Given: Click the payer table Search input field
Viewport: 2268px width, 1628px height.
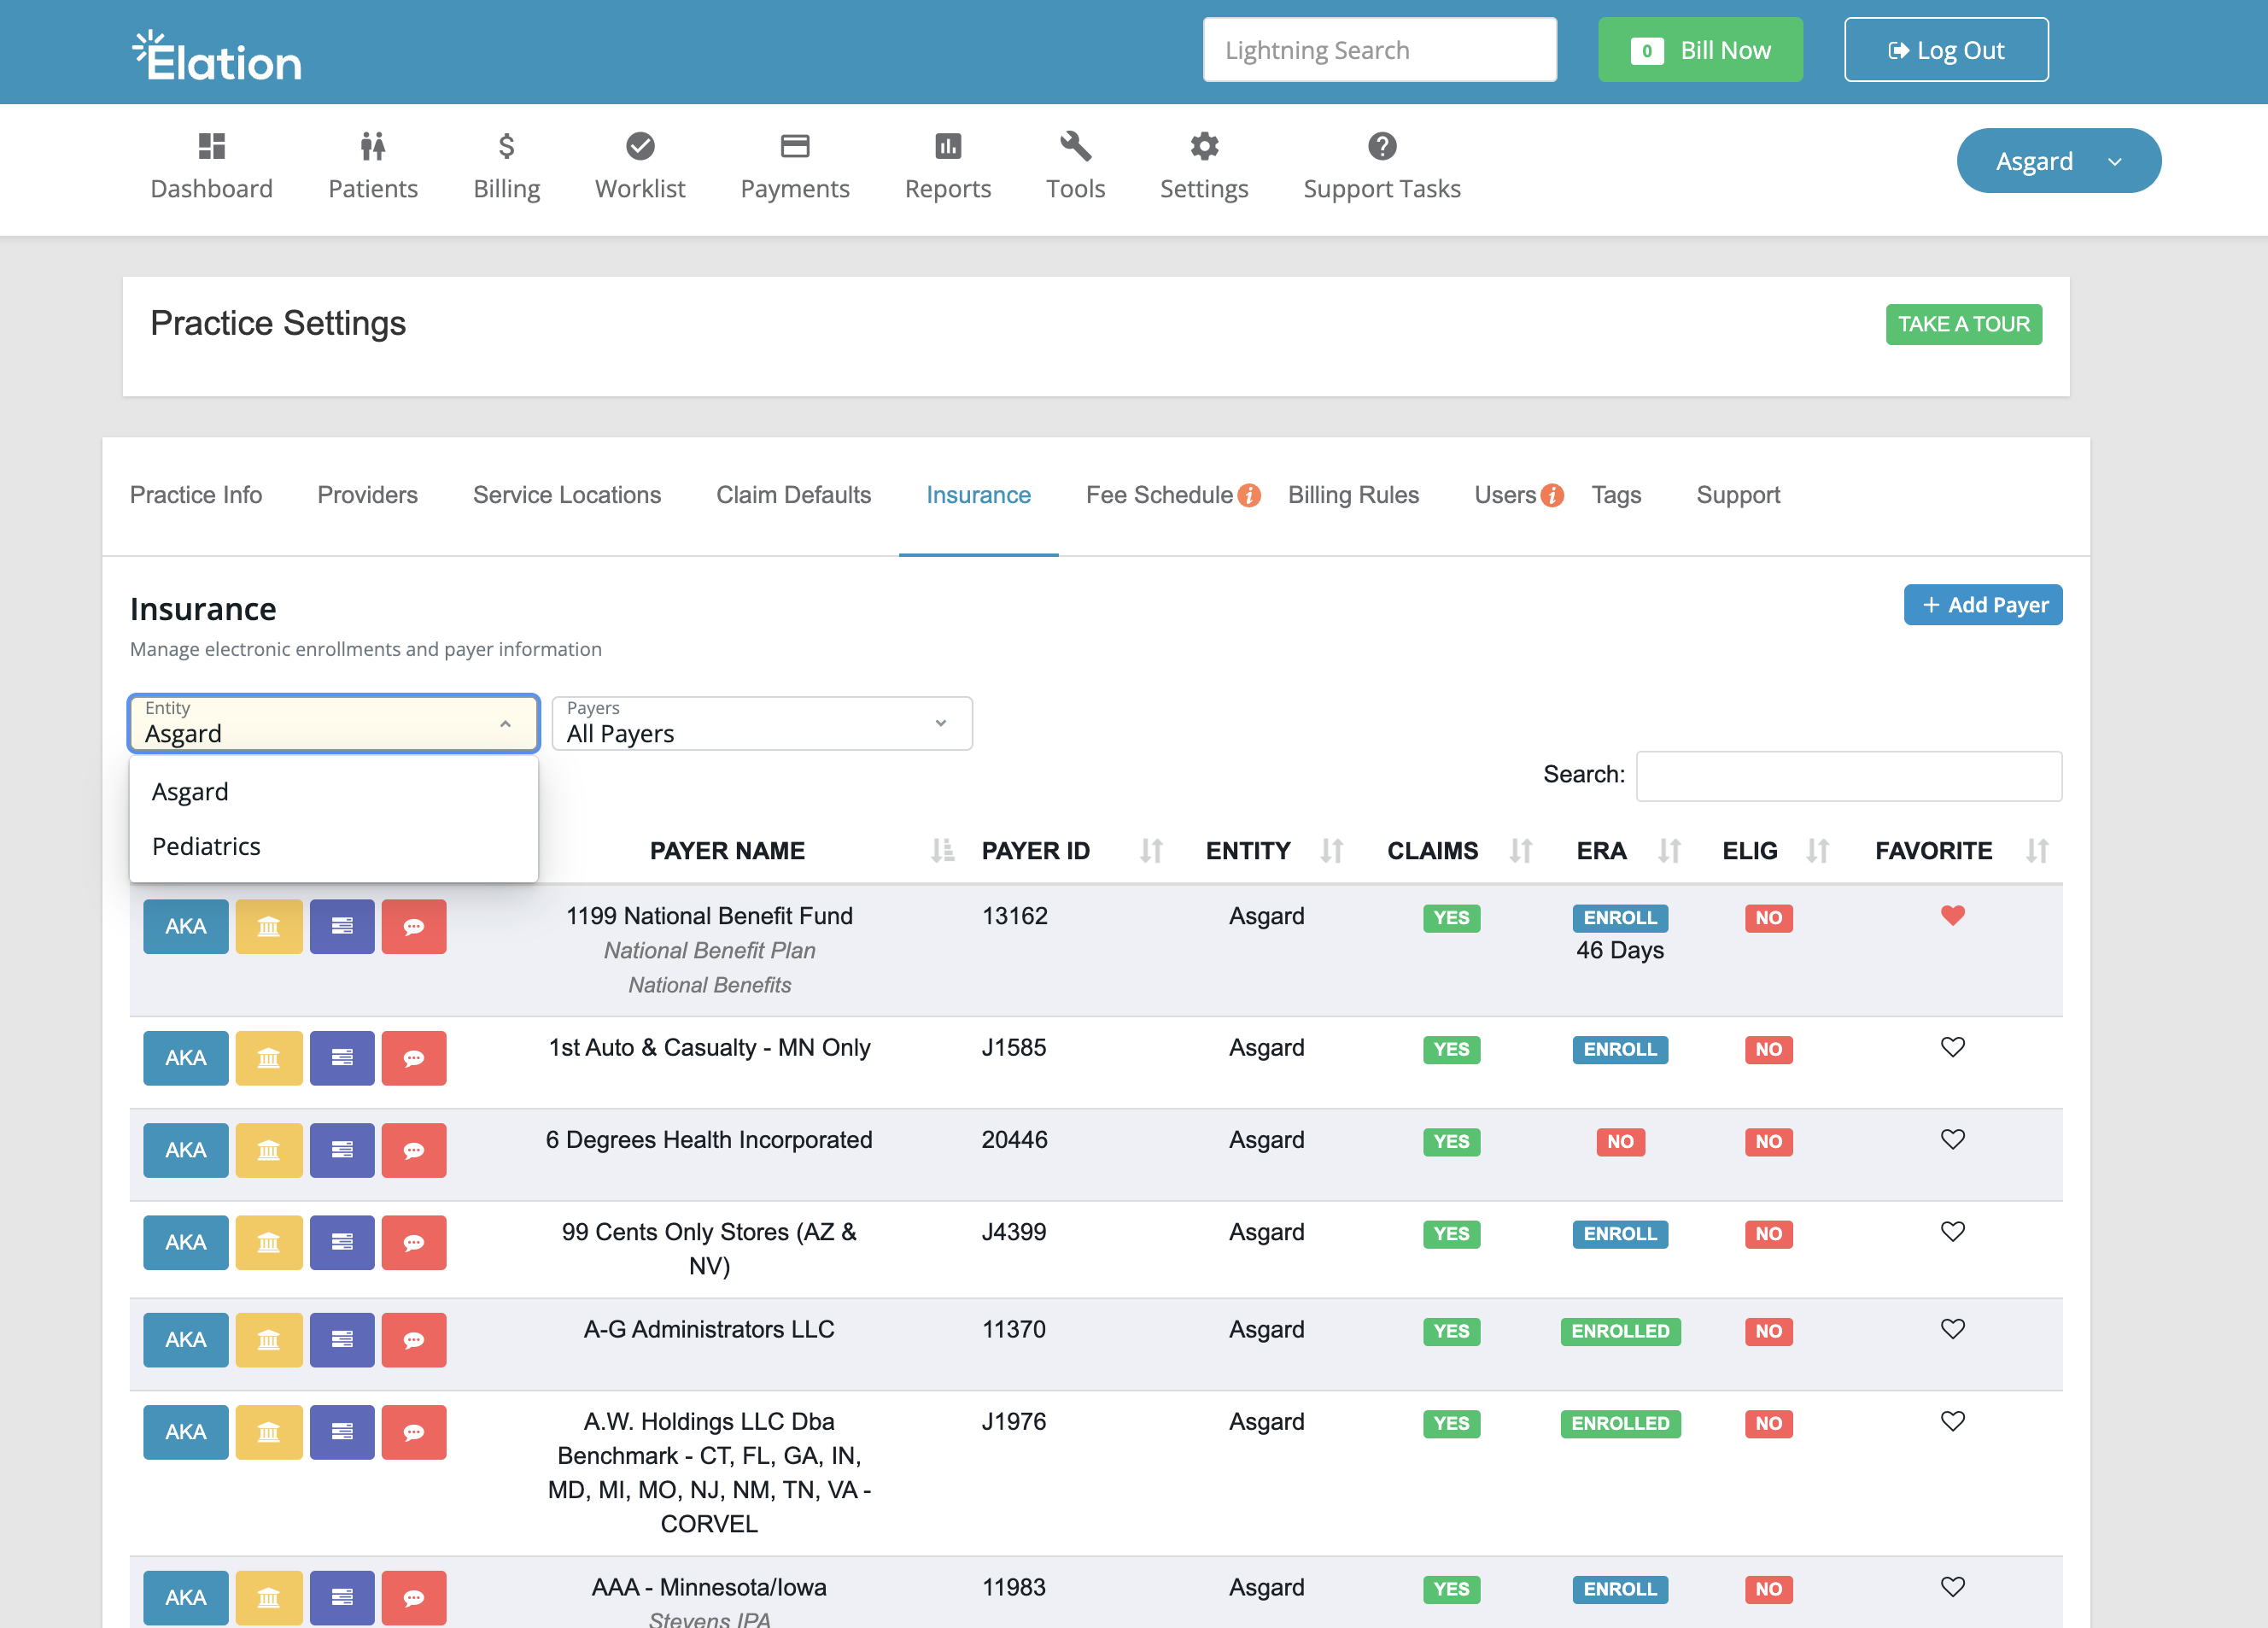Looking at the screenshot, I should pos(1848,777).
